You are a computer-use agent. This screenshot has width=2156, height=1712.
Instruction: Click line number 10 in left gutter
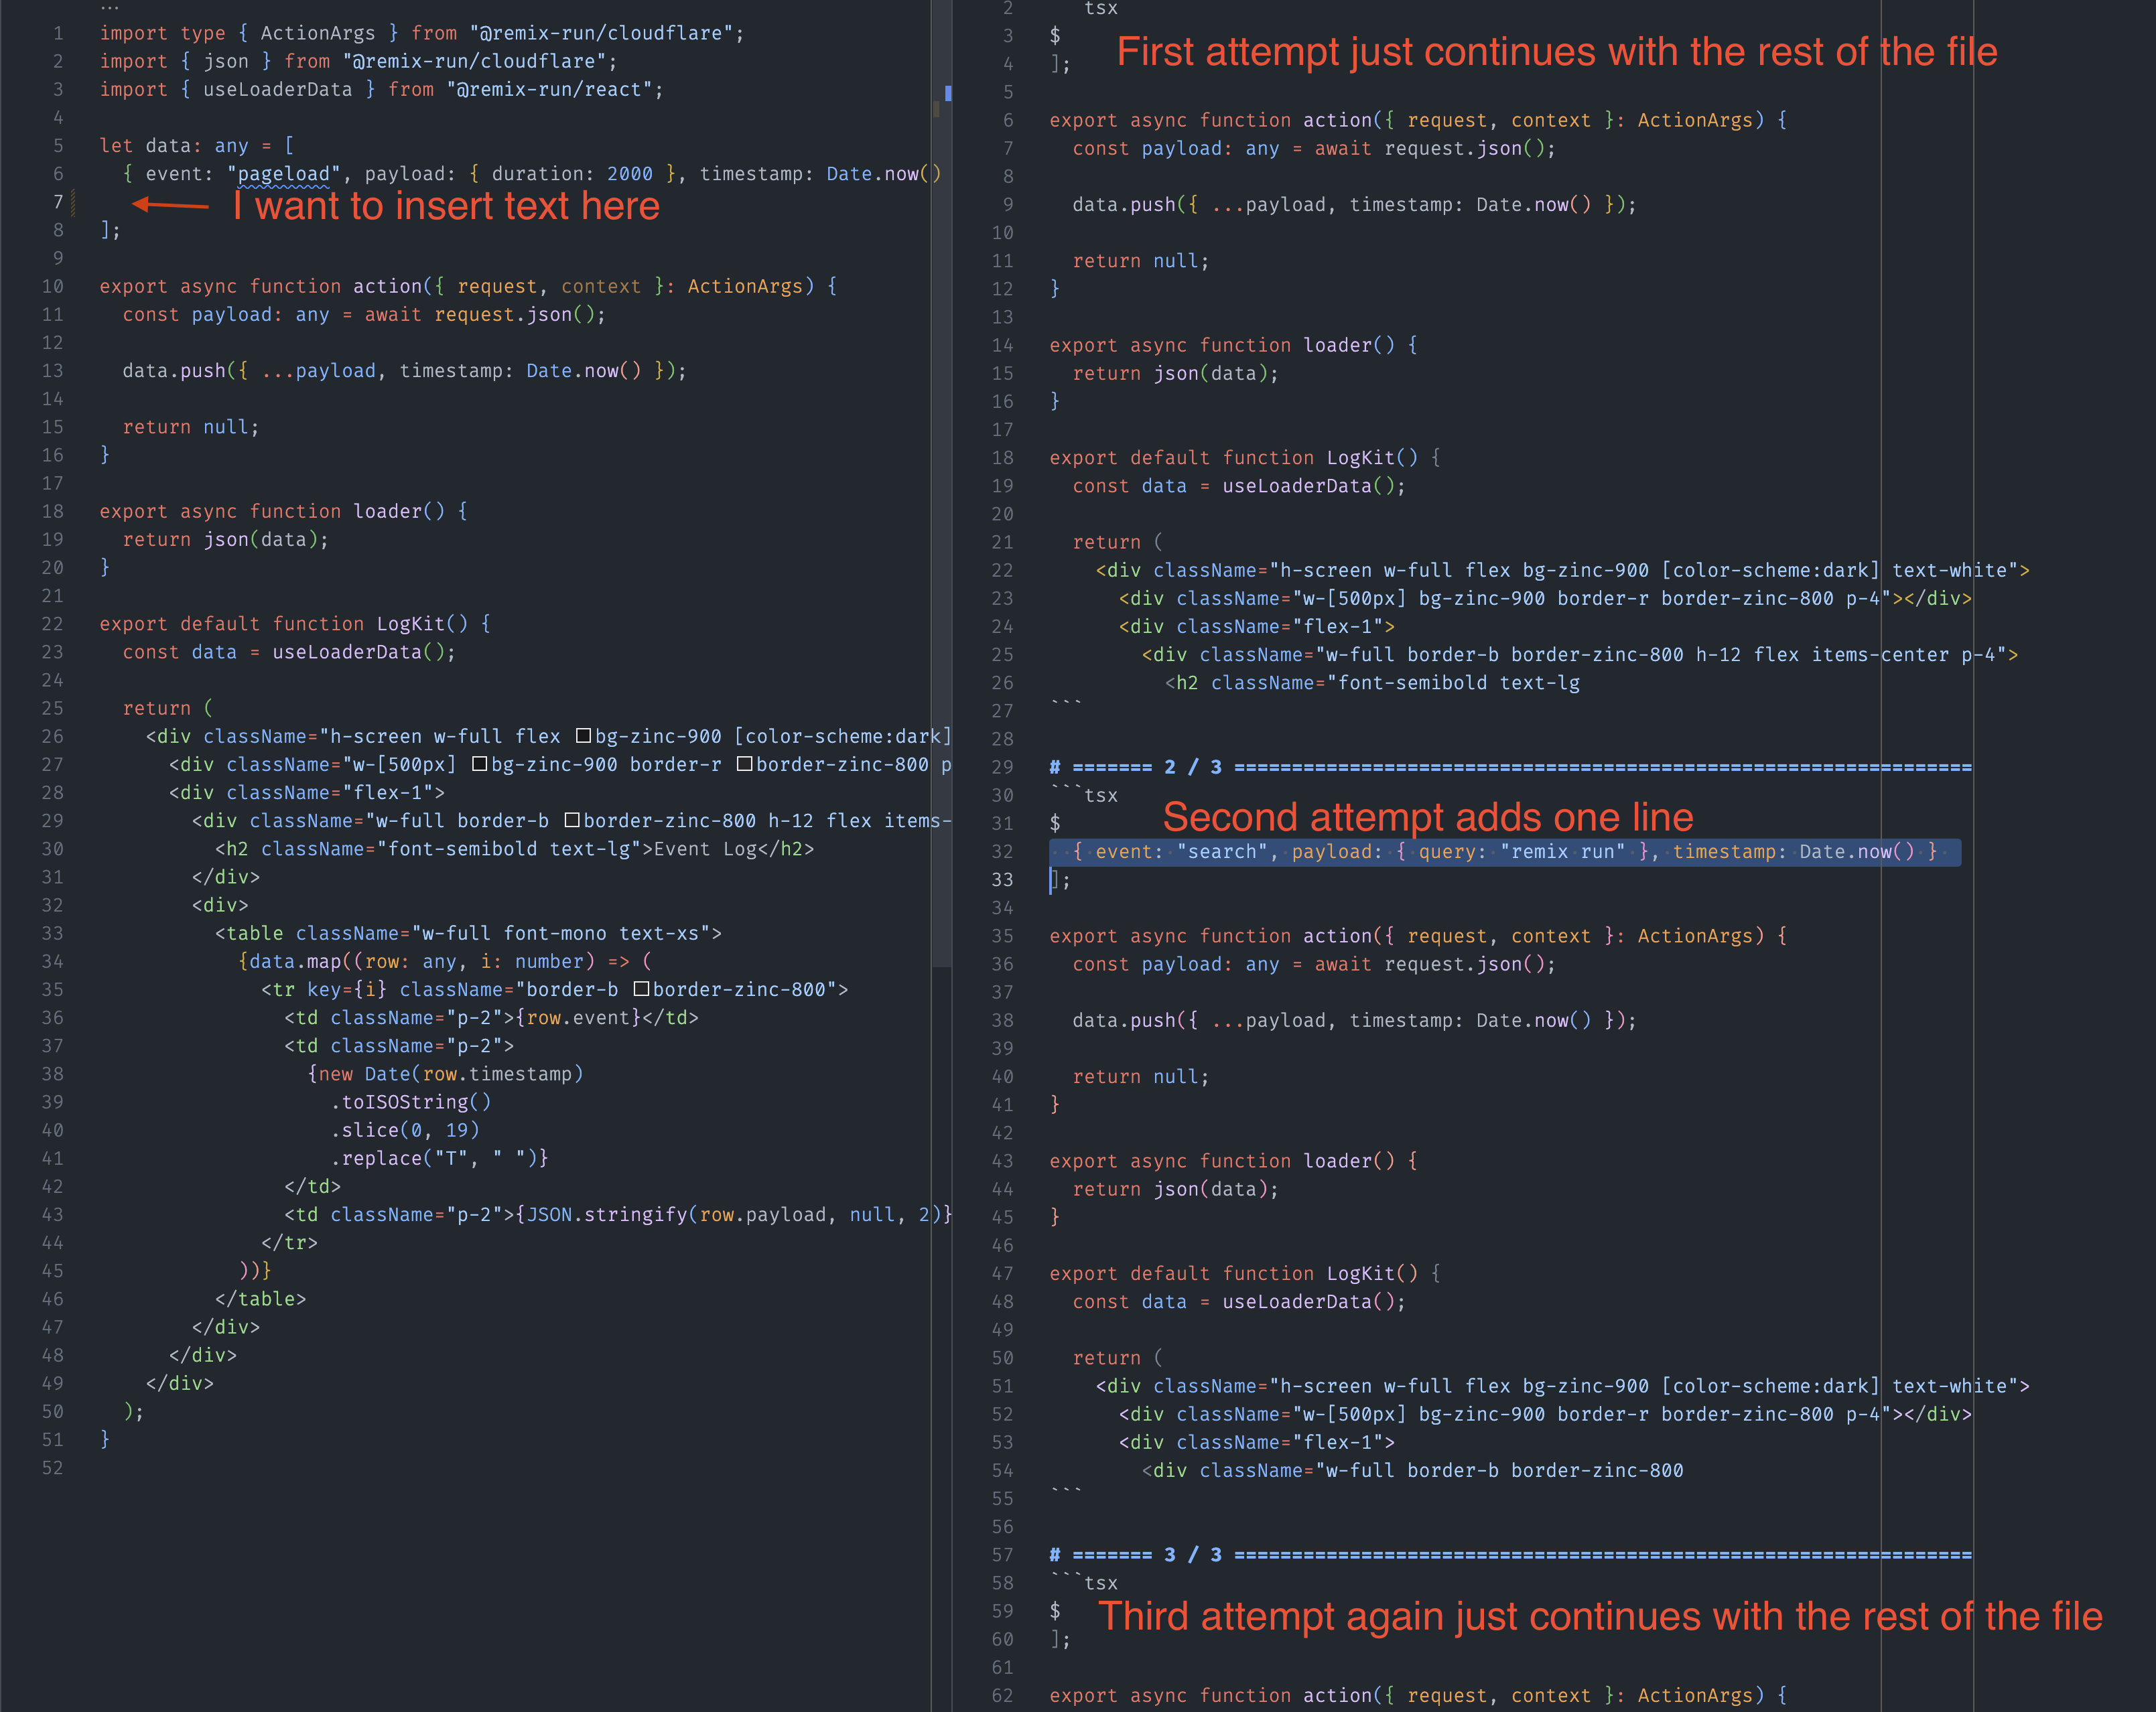point(53,287)
